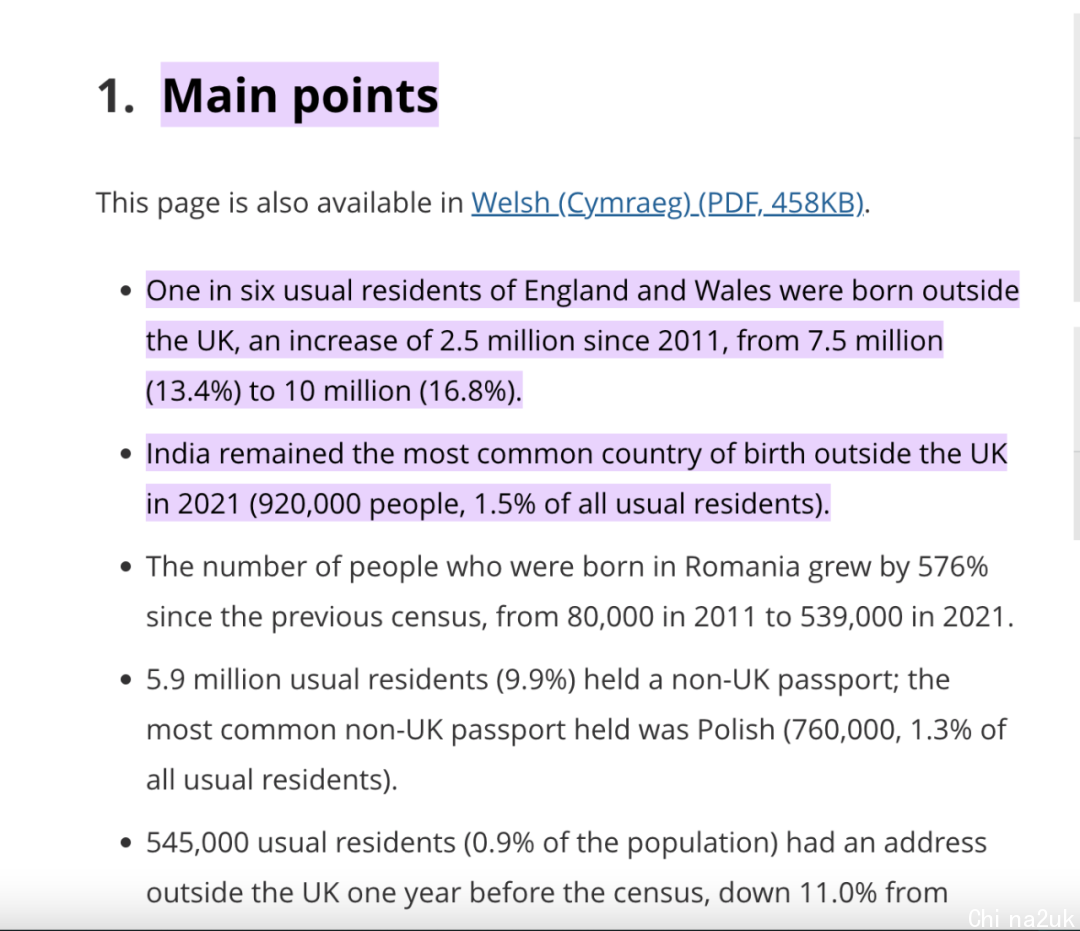The height and width of the screenshot is (931, 1080).
Task: Click the highlighted text "(13.4%) to 10 million (16.8%)"
Action: point(334,391)
